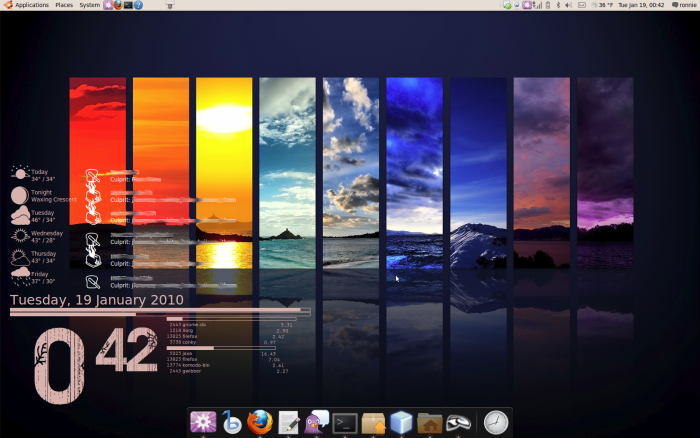Viewport: 700px width, 438px height.
Task: Launch GNOME Do from the dock
Action: [203, 422]
